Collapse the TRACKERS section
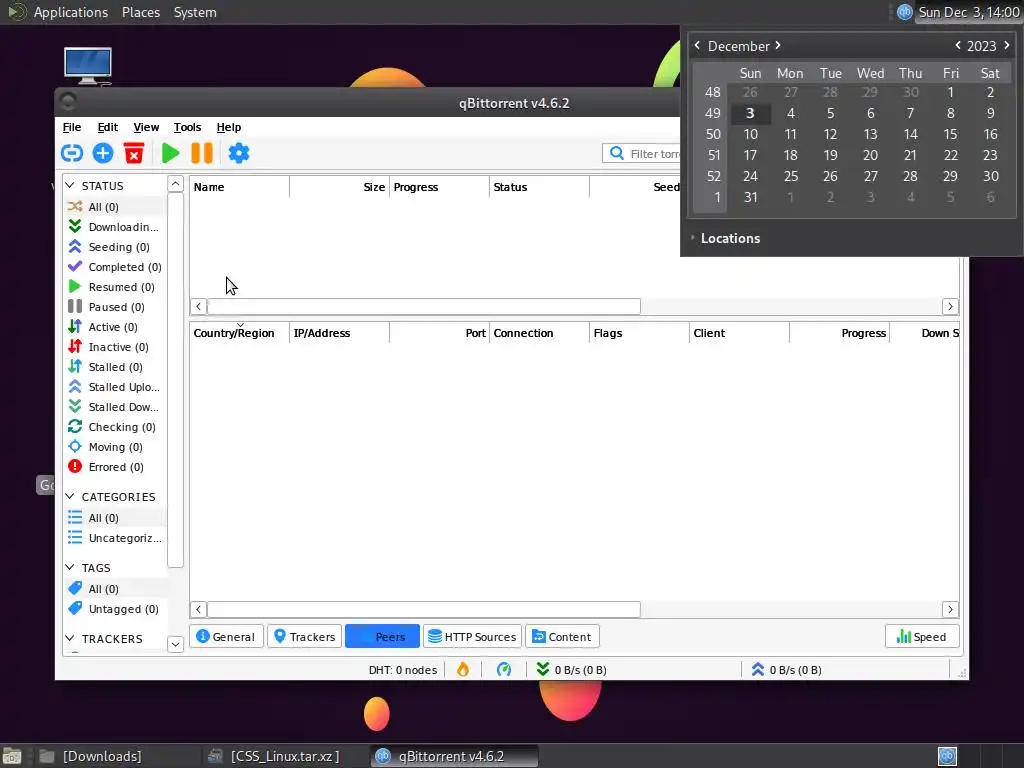Viewport: 1024px width, 768px height. pyautogui.click(x=70, y=638)
